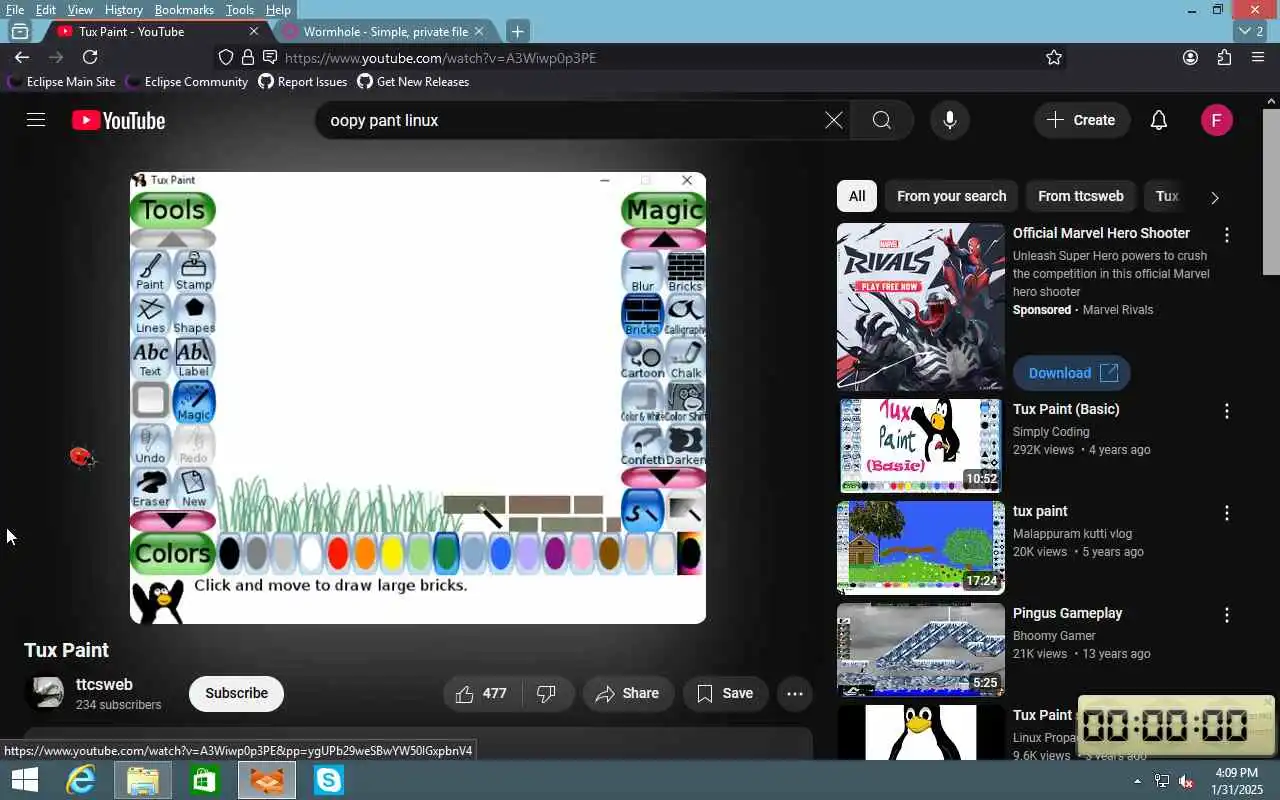List all tabs dropdown showing 2
Viewport: 1280px width, 800px height.
click(x=1251, y=31)
